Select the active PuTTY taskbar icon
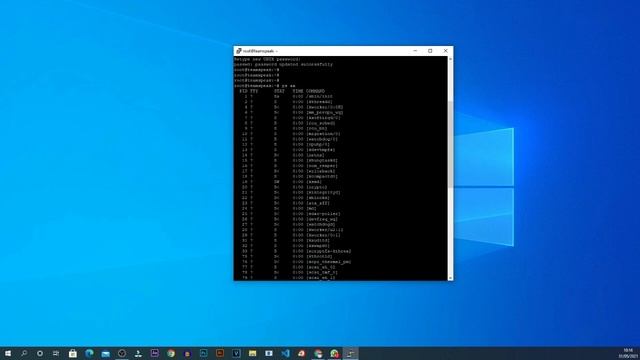Viewport: 640px width, 360px height. 351,353
